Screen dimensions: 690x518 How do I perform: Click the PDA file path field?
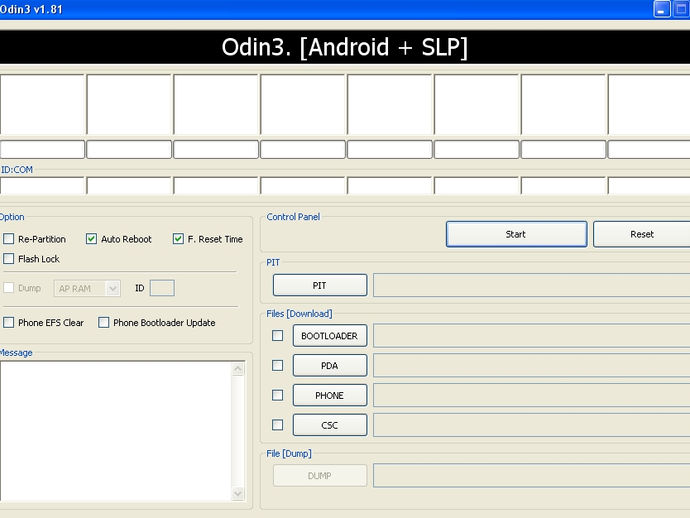coord(532,366)
